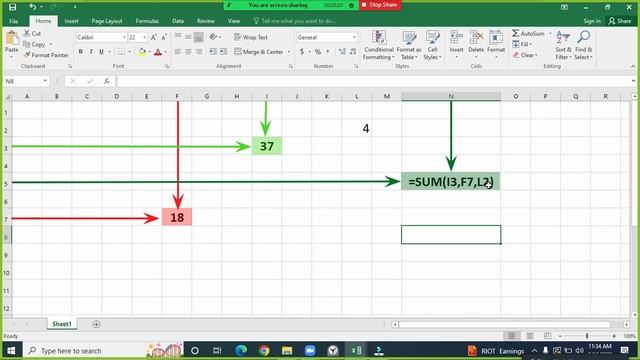
Task: Toggle Center alignment in Alignment group
Action: pos(188,51)
